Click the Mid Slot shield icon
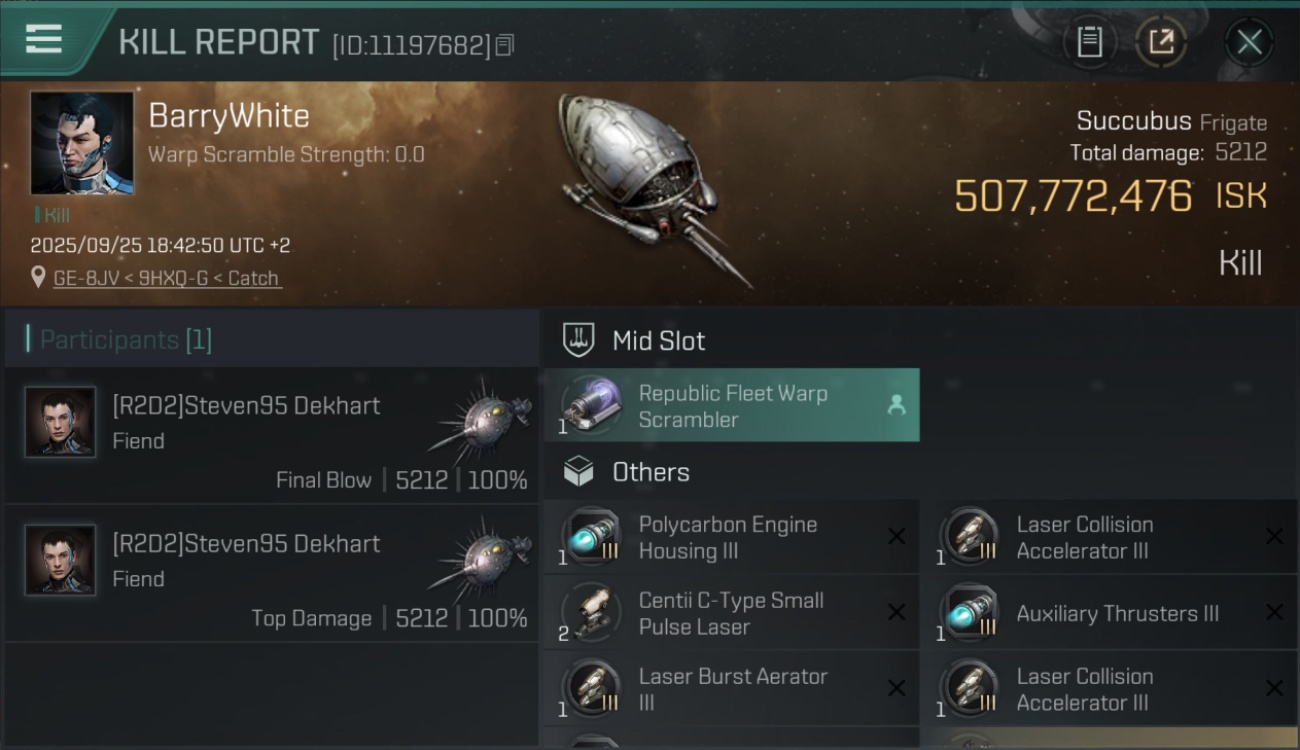1300x750 pixels. [x=579, y=340]
